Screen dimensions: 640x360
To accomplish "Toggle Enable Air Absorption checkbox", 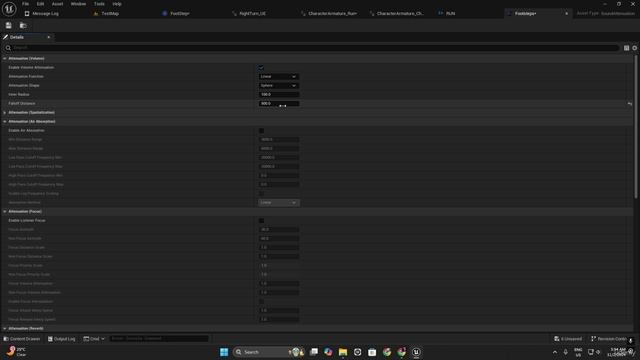I will pos(261,131).
